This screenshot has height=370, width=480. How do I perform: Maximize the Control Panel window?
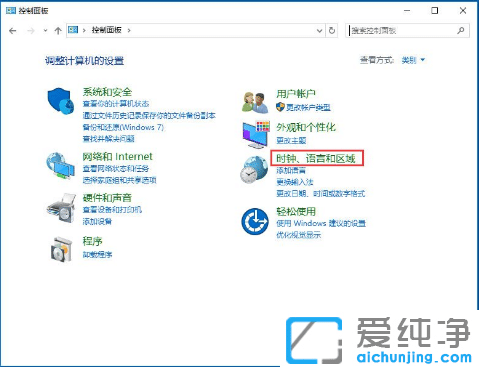435,11
